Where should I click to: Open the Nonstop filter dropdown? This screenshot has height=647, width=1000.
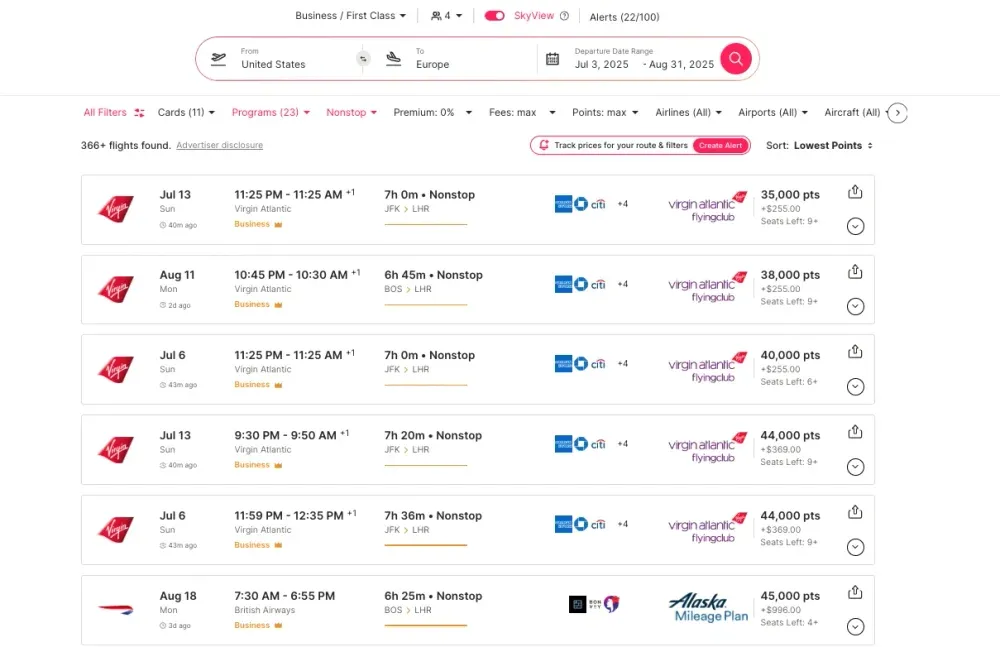pyautogui.click(x=351, y=113)
